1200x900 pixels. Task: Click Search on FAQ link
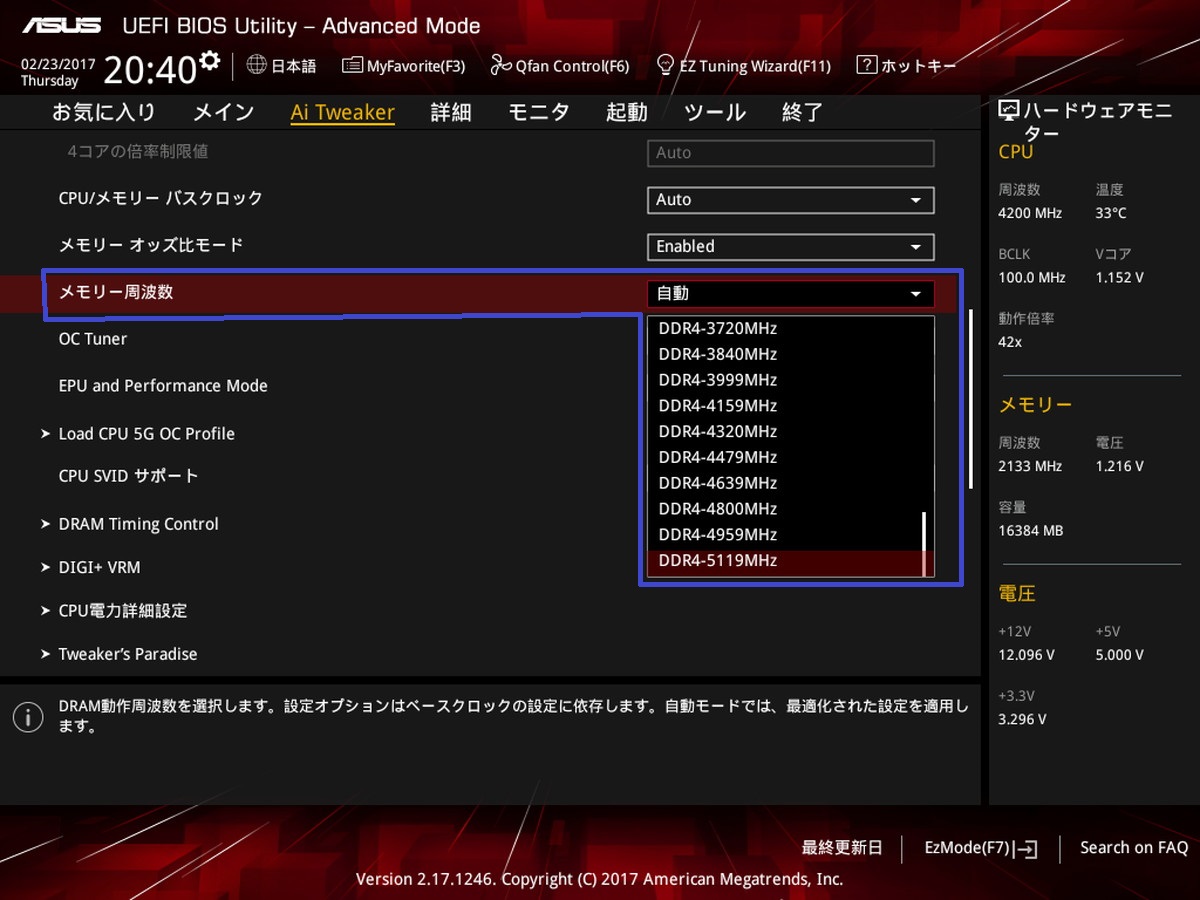point(1134,848)
